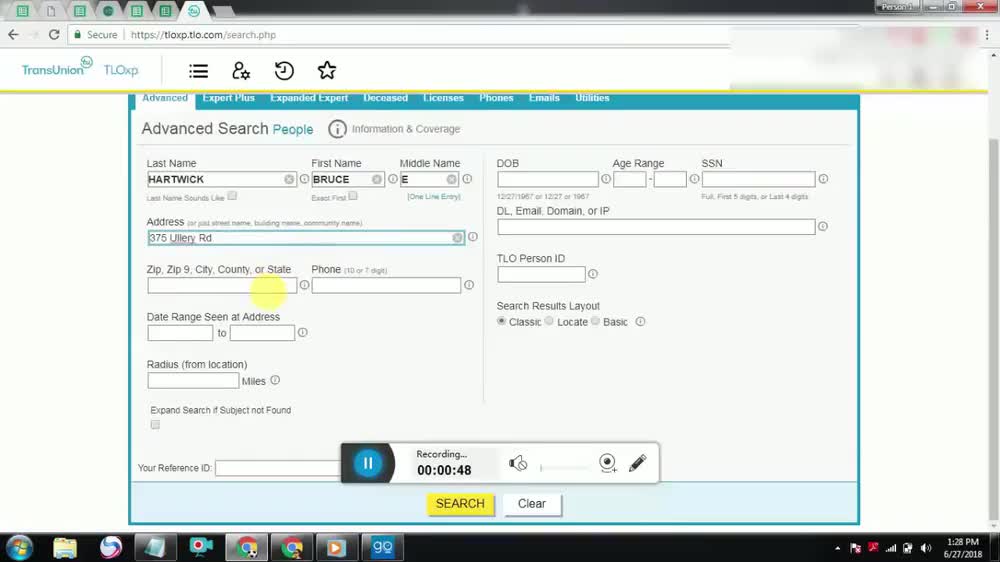The height and width of the screenshot is (562, 1000).
Task: Show info for TLO Person ID
Action: (592, 274)
